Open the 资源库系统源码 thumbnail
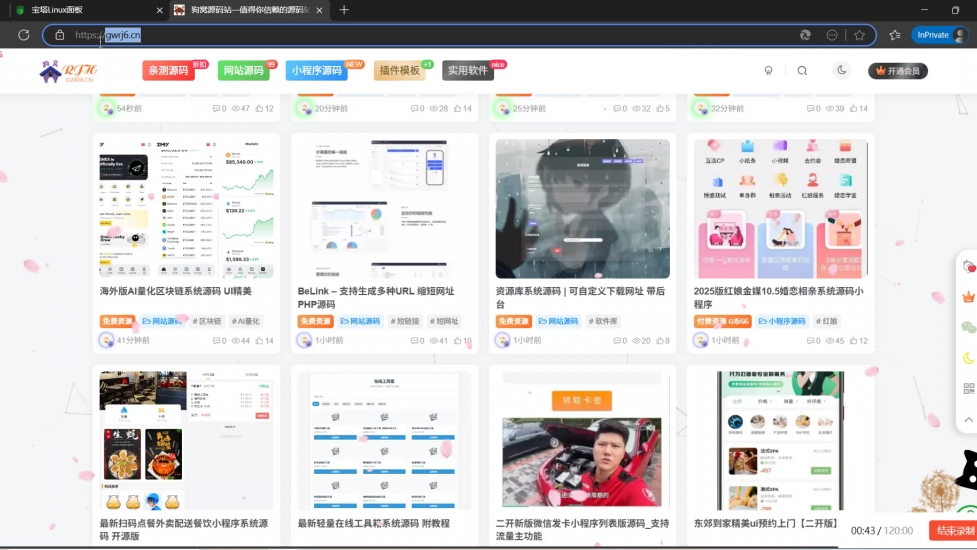 tap(583, 208)
